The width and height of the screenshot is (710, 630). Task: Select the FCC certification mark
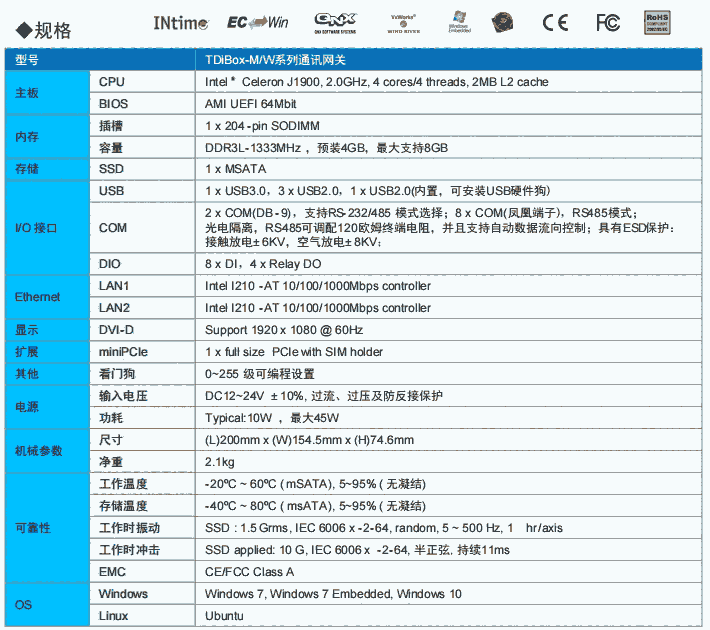607,22
